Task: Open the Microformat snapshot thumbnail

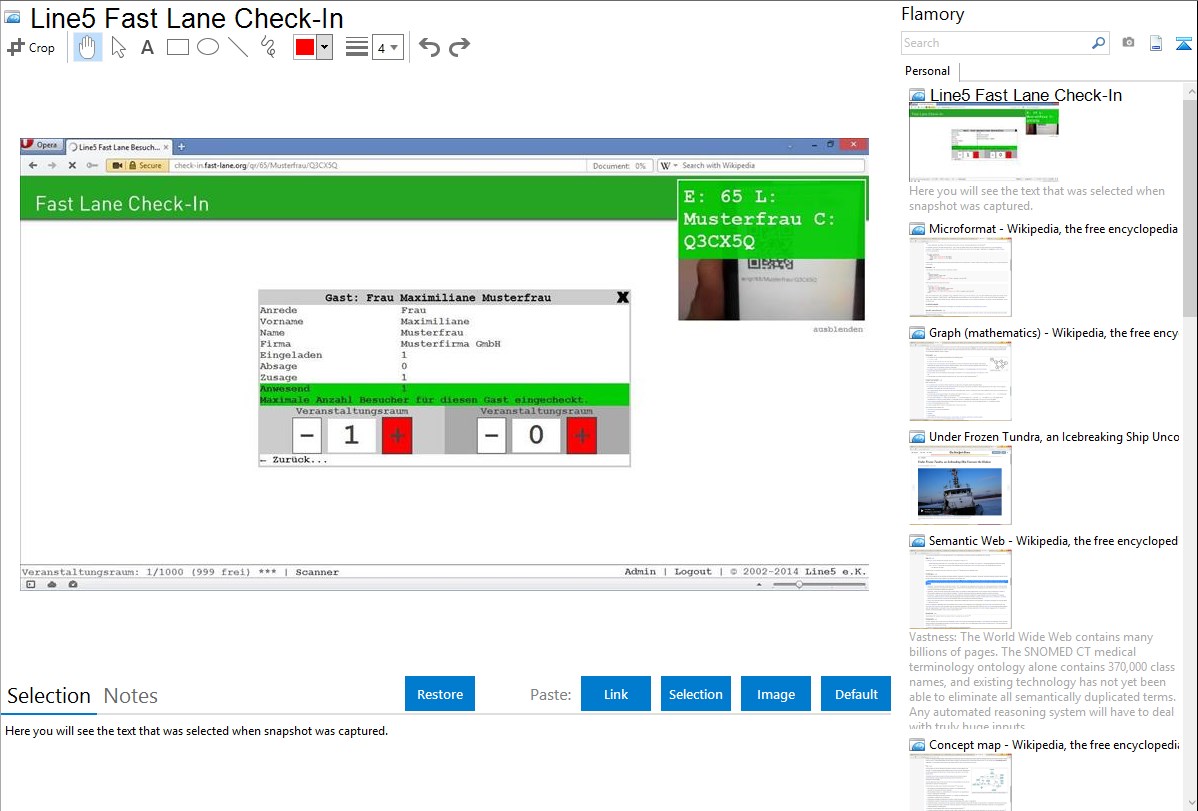Action: (x=960, y=277)
